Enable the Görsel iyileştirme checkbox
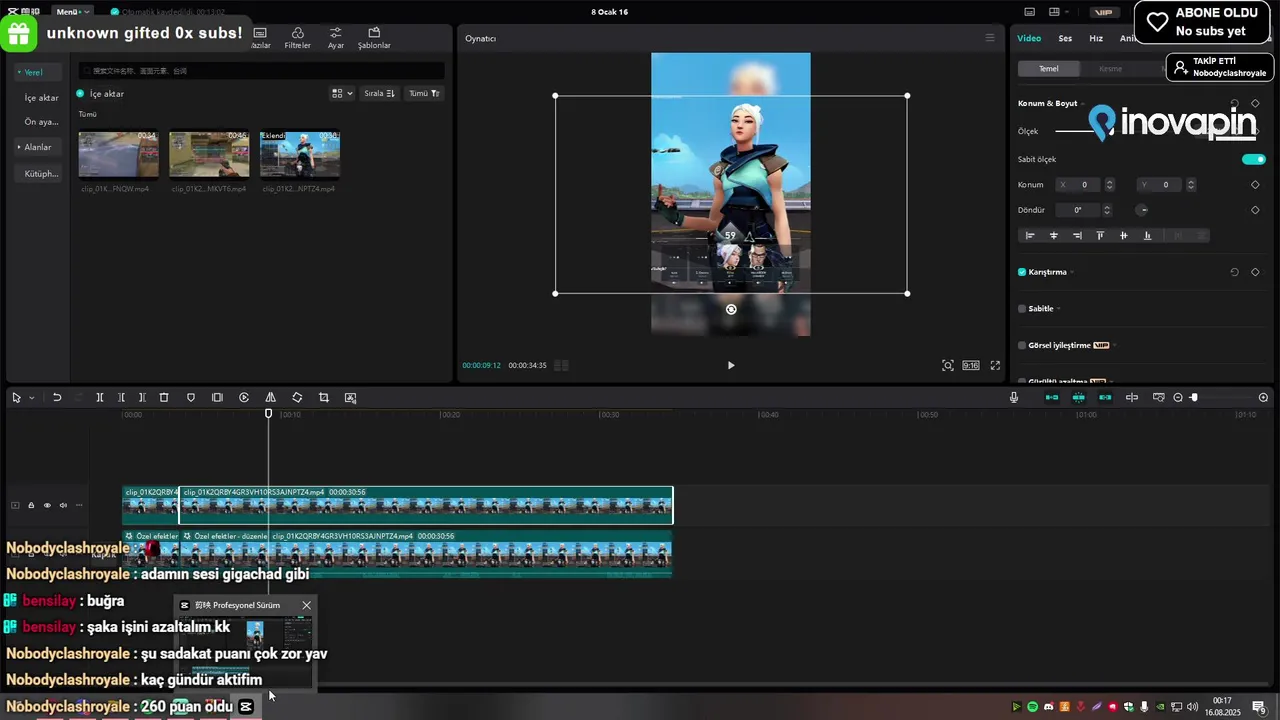This screenshot has width=1280, height=720. click(1022, 345)
